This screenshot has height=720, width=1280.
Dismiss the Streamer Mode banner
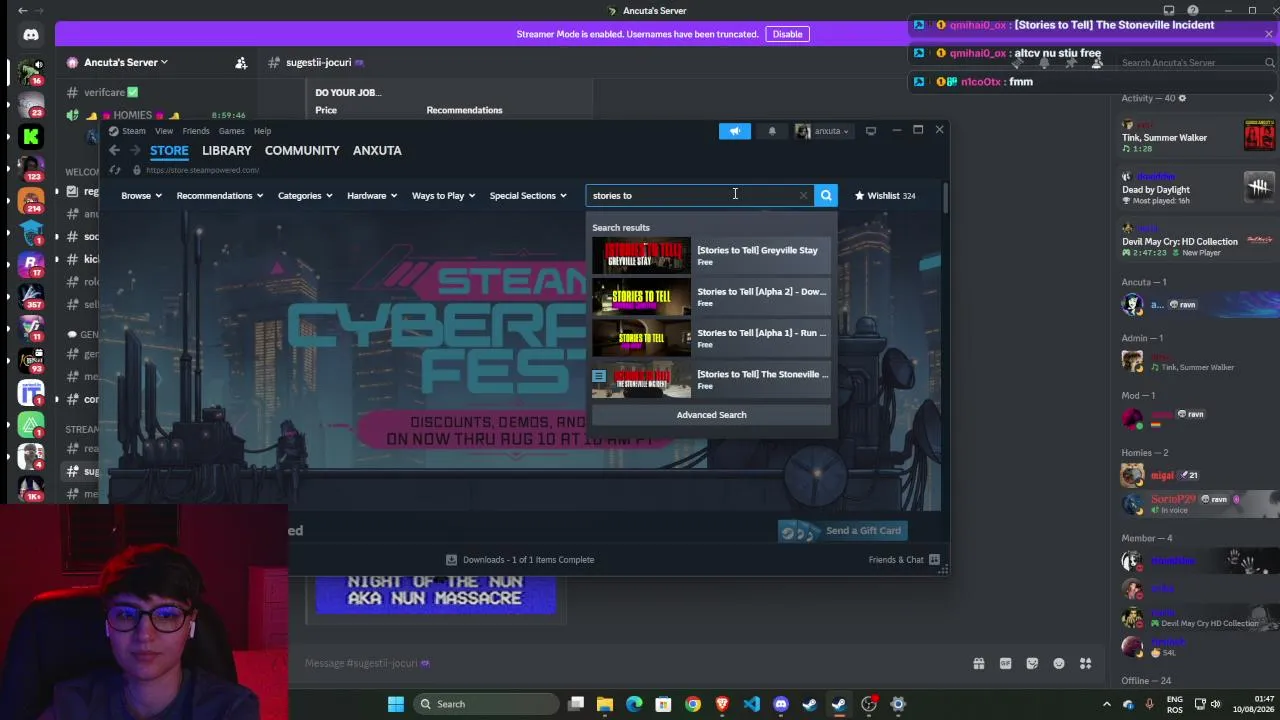1269,34
